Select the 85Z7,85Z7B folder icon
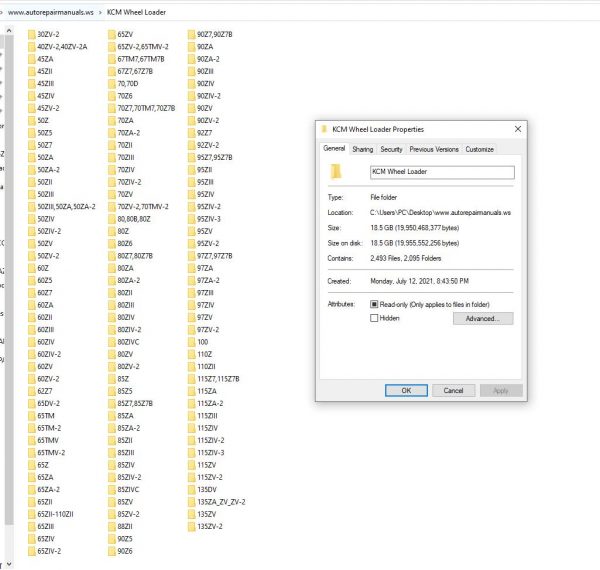This screenshot has width=600, height=570. pos(112,404)
